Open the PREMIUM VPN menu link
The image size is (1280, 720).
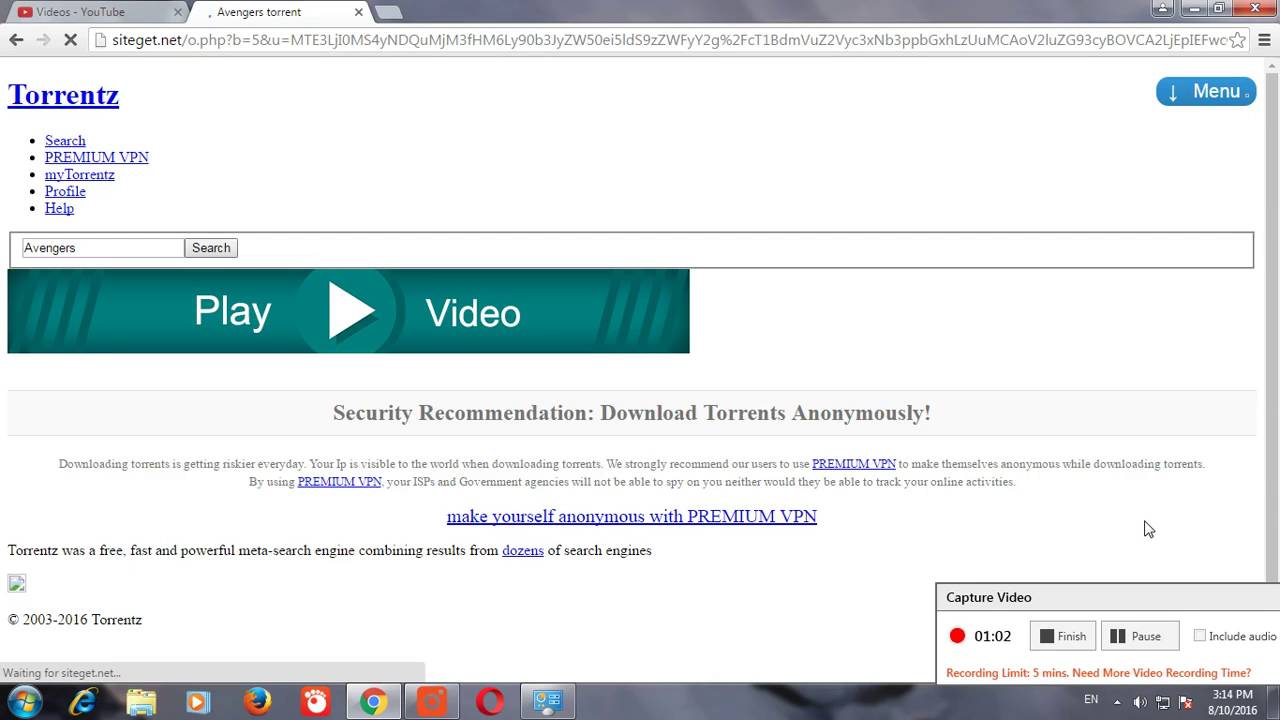[x=96, y=157]
